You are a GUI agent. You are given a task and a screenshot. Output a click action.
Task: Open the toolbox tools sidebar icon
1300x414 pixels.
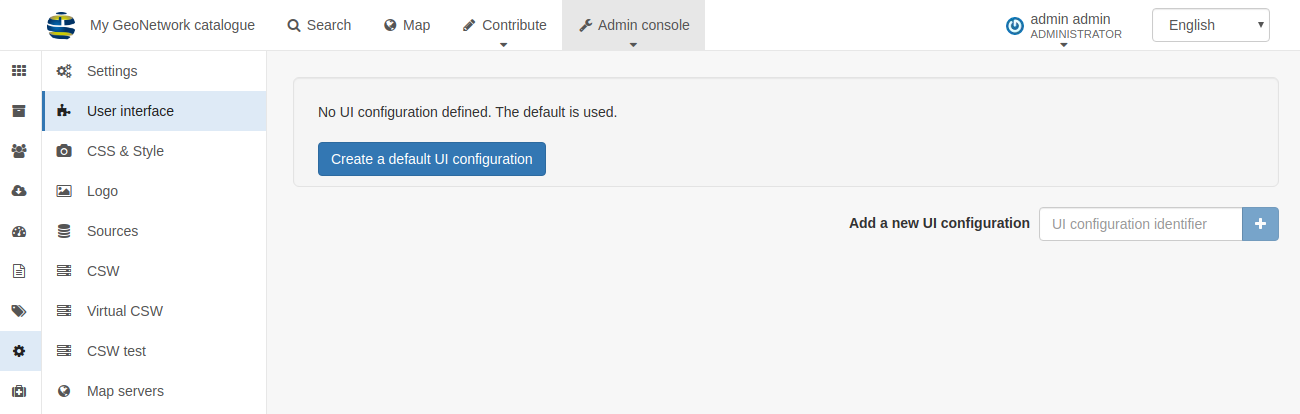[x=19, y=391]
